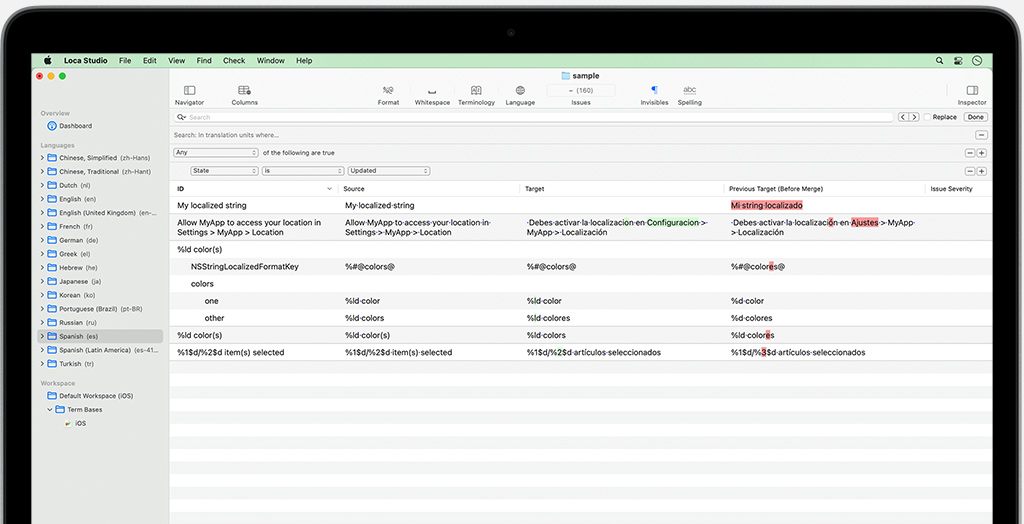Viewport: 1024px width, 524px height.
Task: Open the Updated value dropdown
Action: [x=388, y=171]
